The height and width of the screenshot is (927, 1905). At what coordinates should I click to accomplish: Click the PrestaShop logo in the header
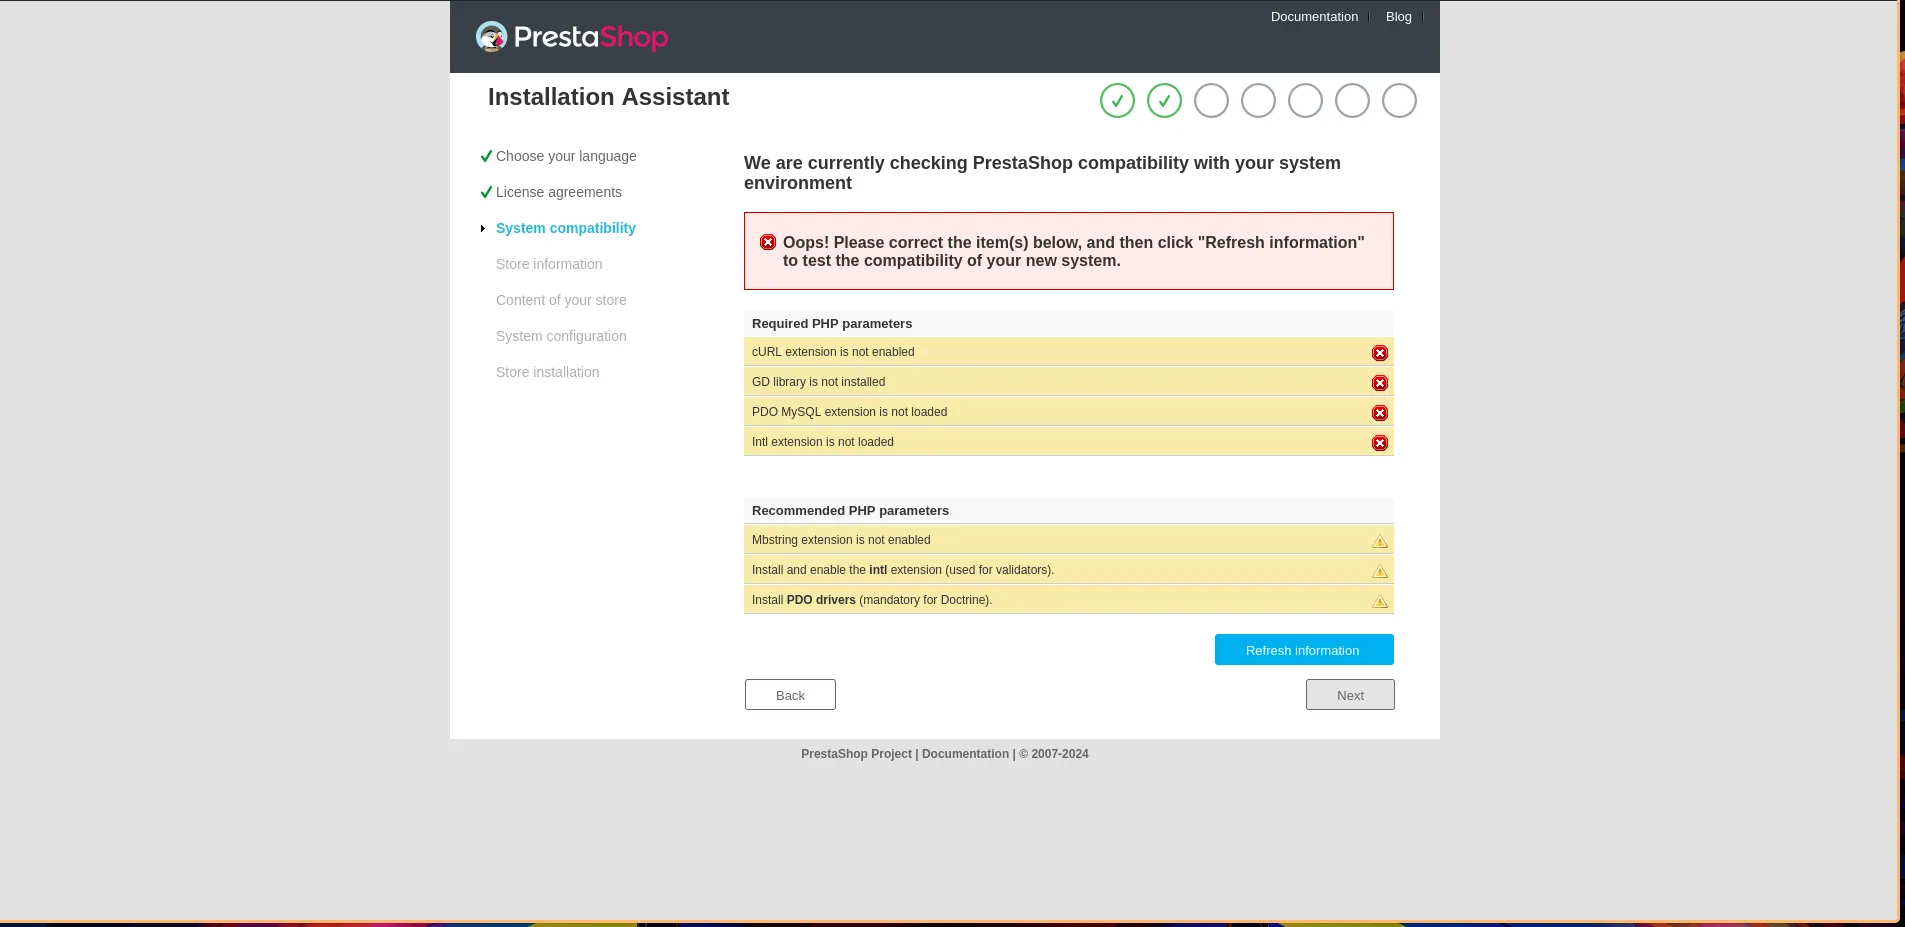(572, 37)
